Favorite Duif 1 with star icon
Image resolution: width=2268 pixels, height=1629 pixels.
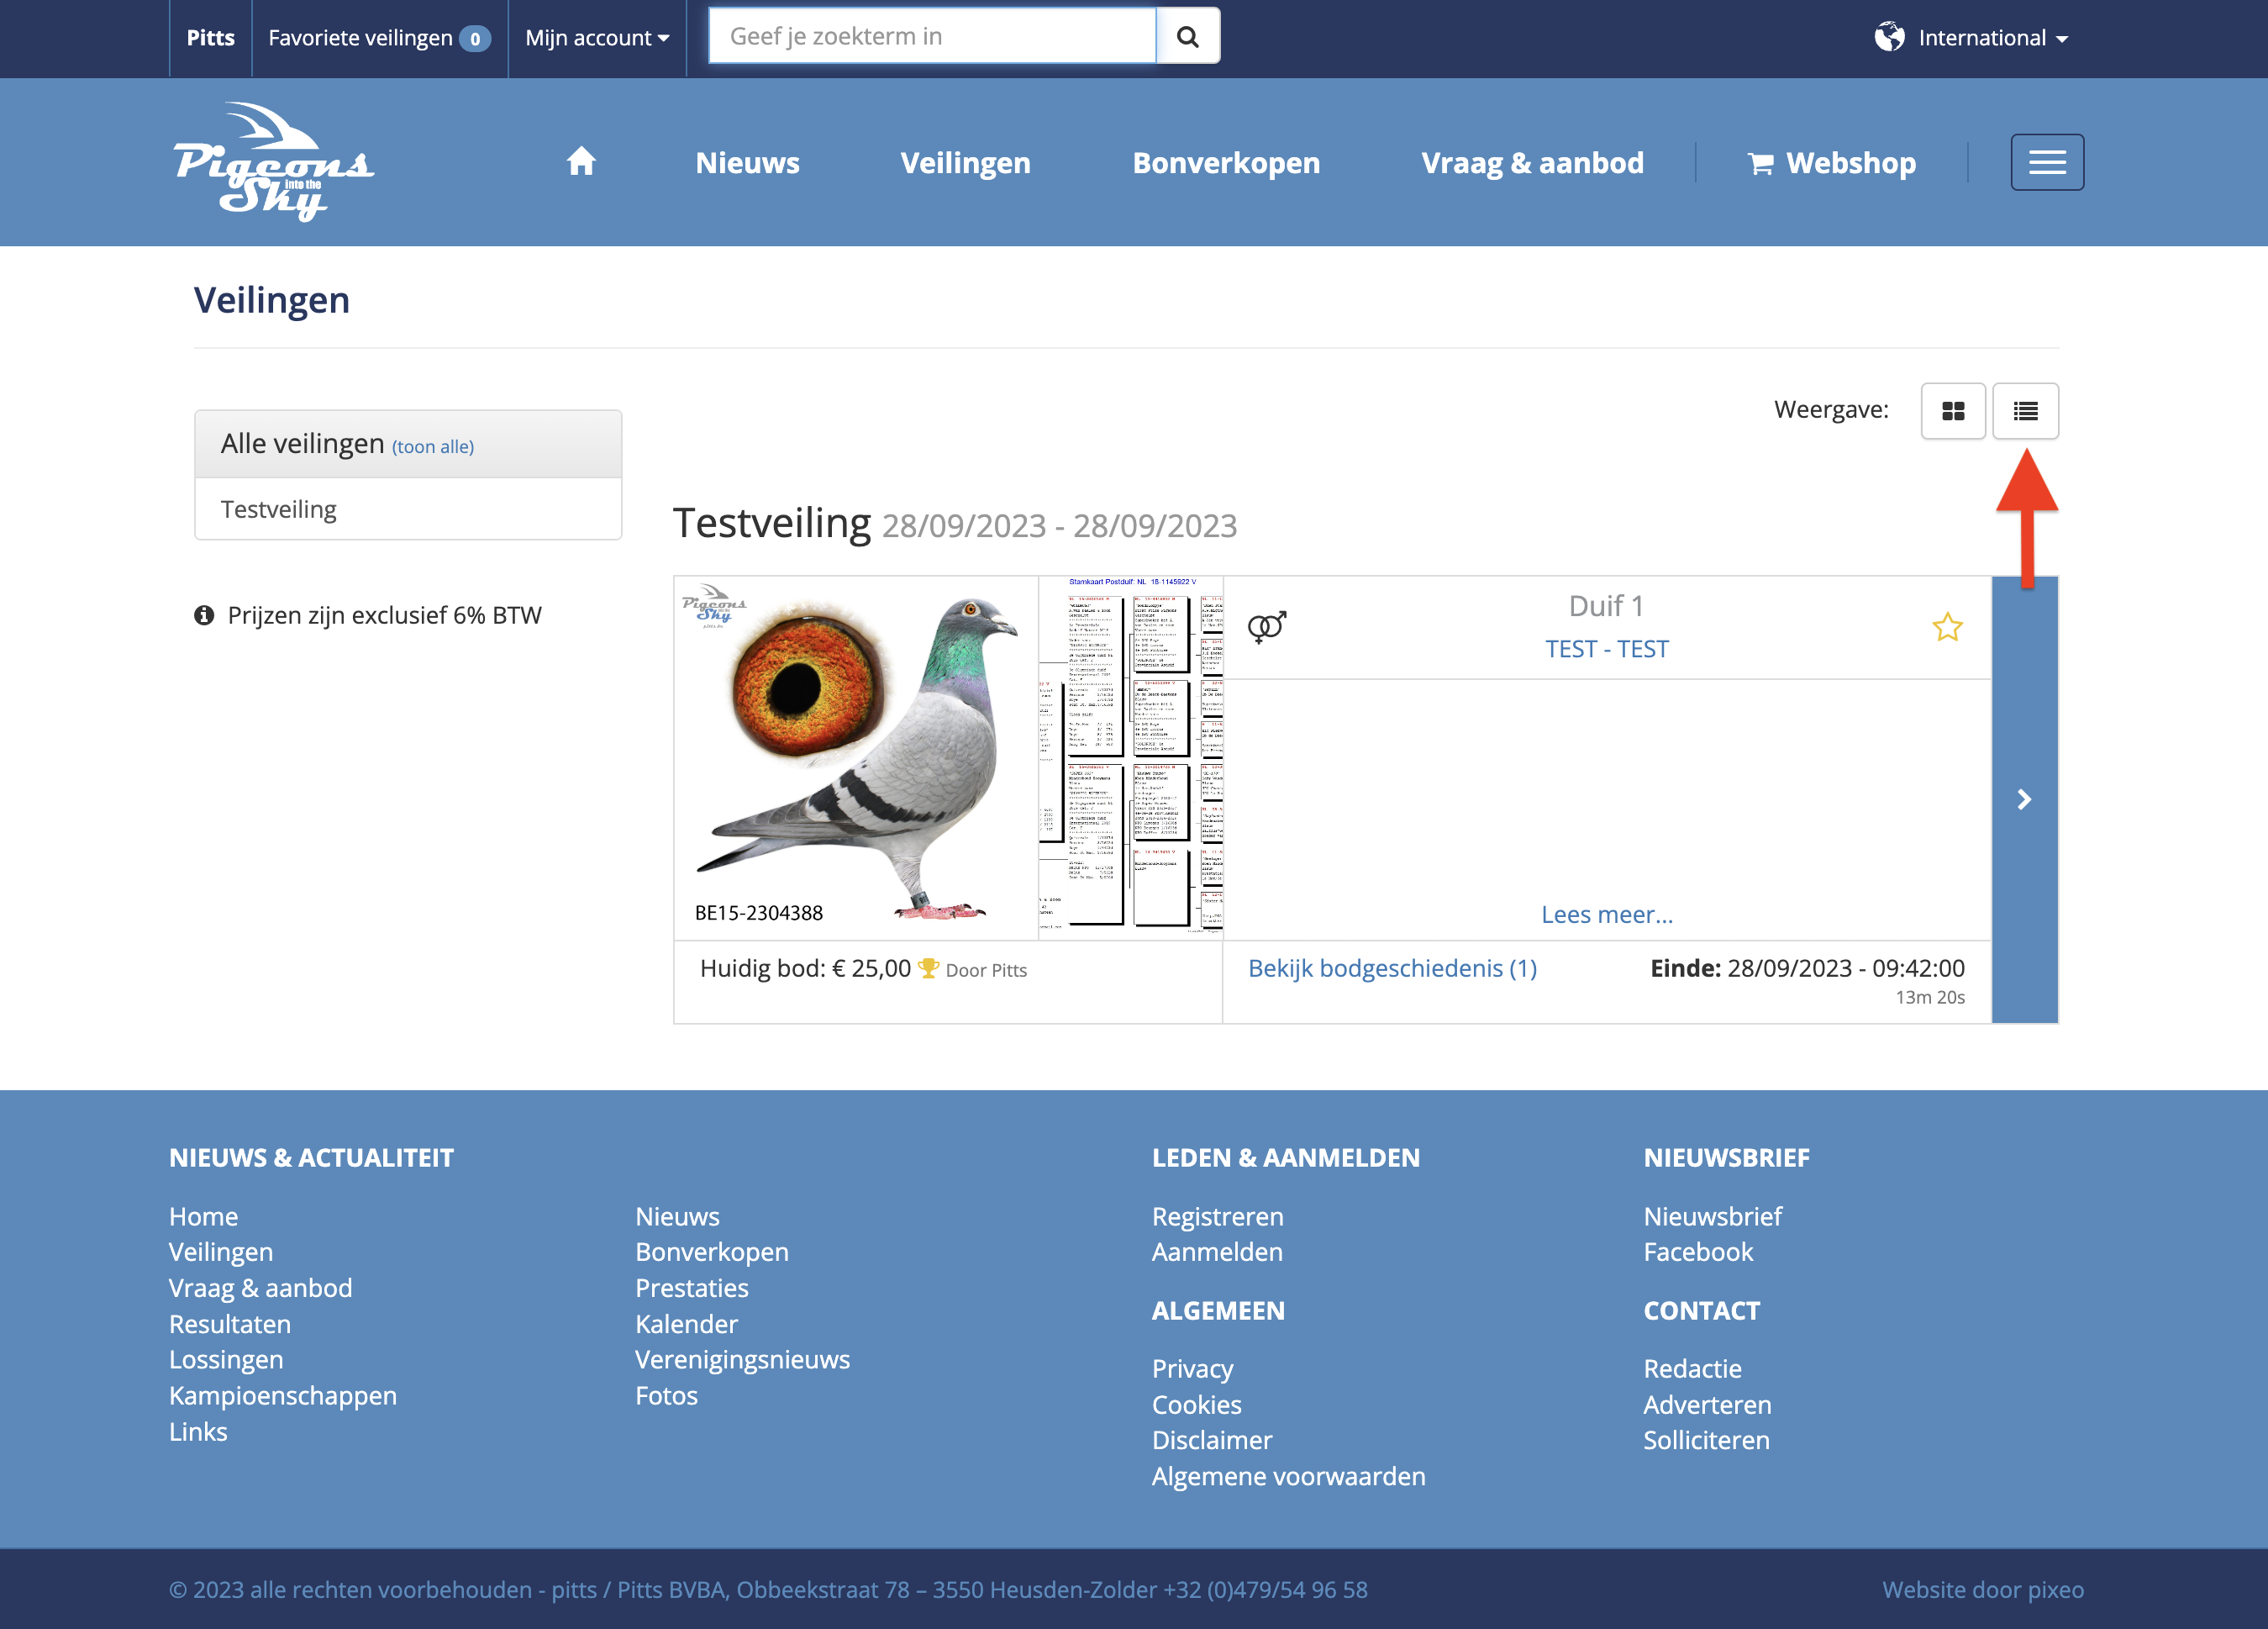pyautogui.click(x=1947, y=628)
